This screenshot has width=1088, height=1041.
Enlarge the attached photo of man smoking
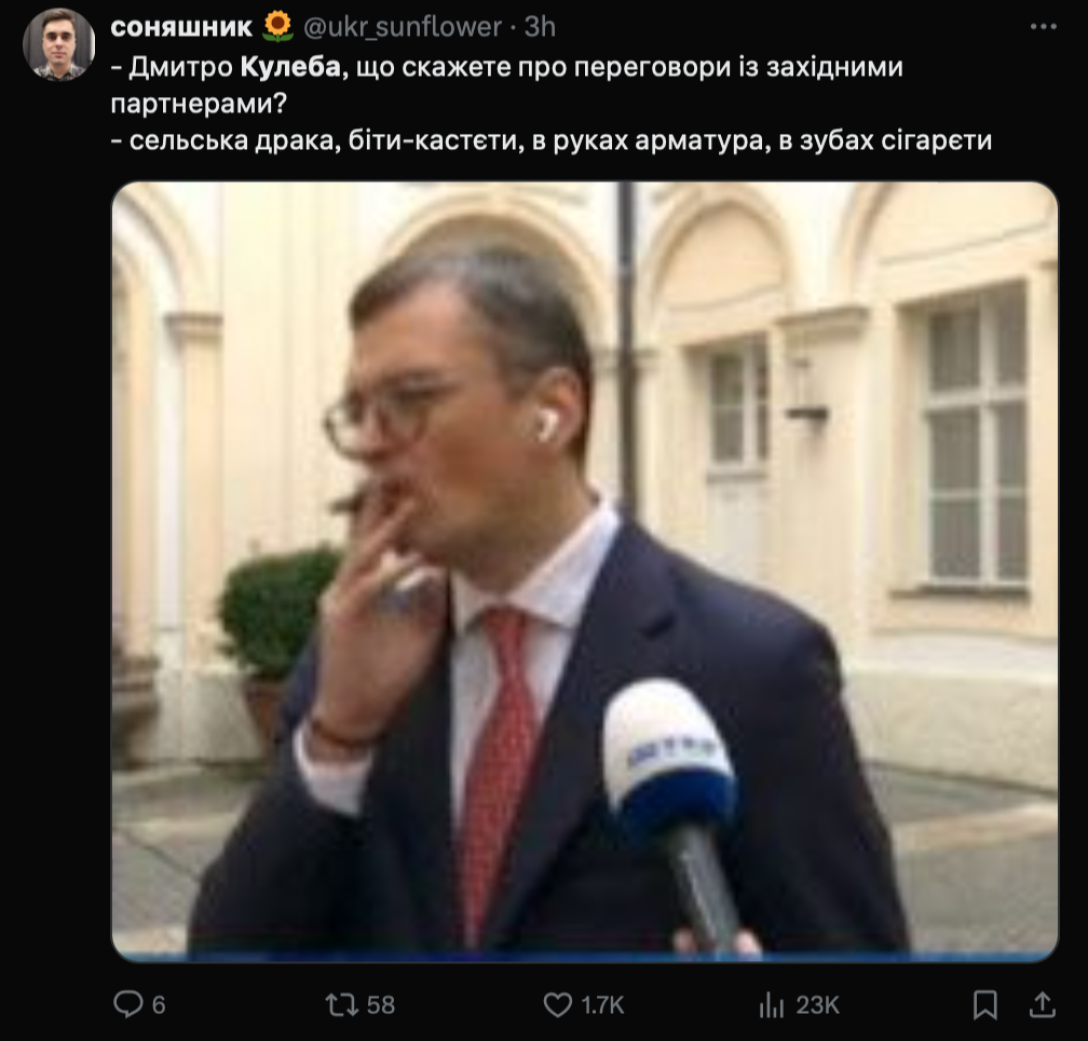[x=585, y=571]
